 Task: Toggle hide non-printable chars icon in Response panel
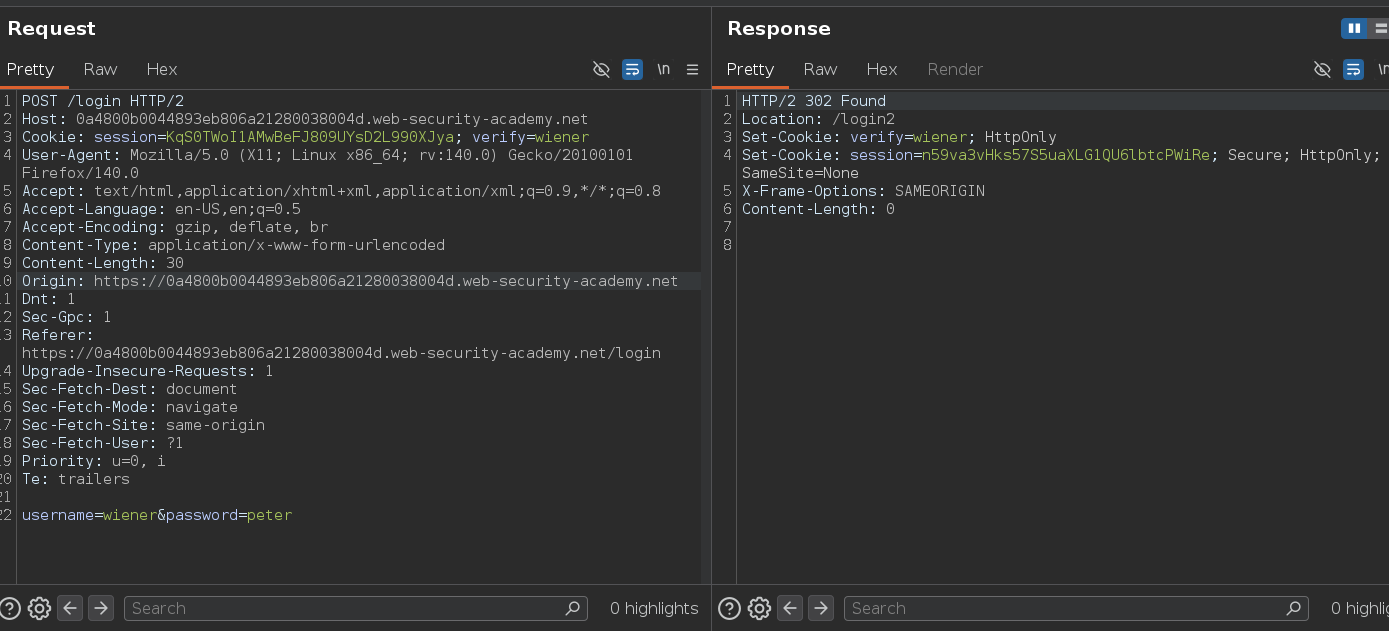pyautogui.click(x=1322, y=69)
